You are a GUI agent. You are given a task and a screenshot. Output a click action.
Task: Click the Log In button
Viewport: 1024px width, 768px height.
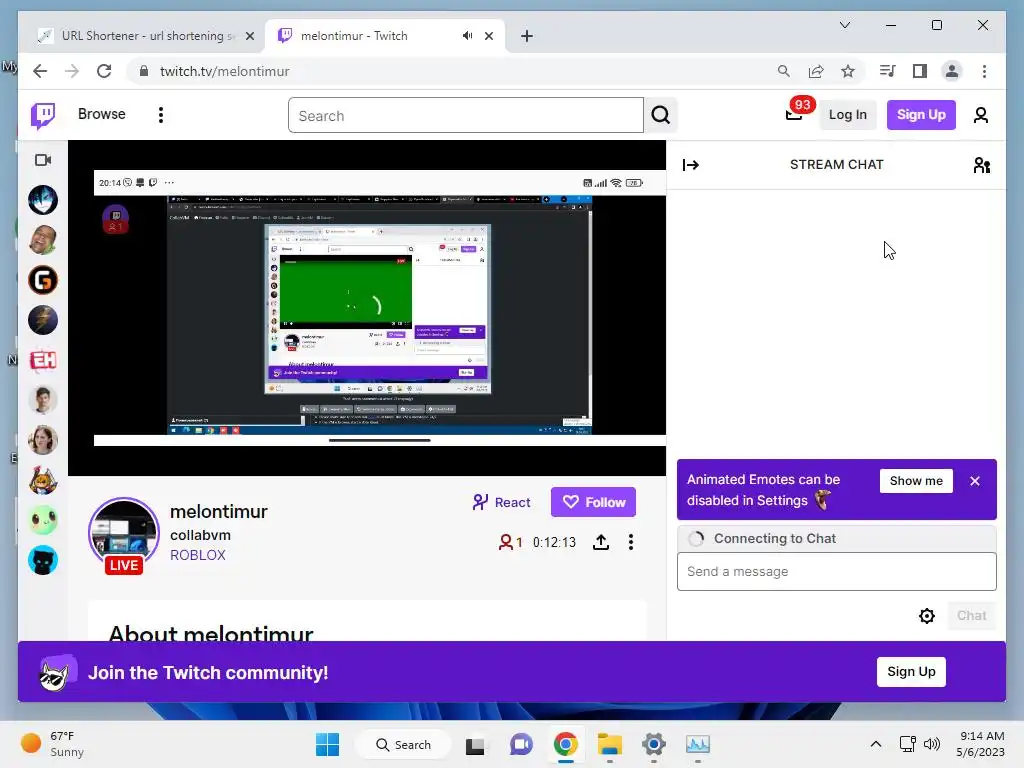[847, 115]
